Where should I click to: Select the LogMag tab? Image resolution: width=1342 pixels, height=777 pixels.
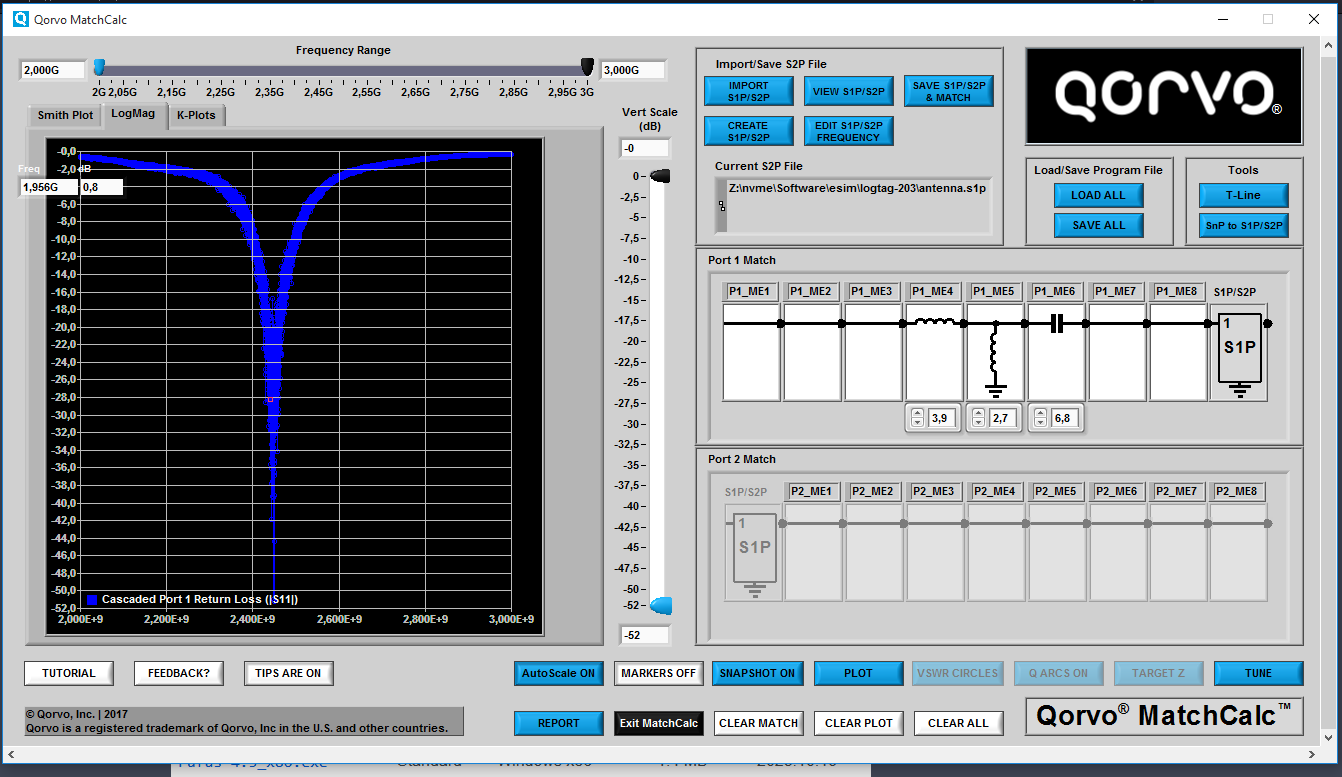point(133,114)
